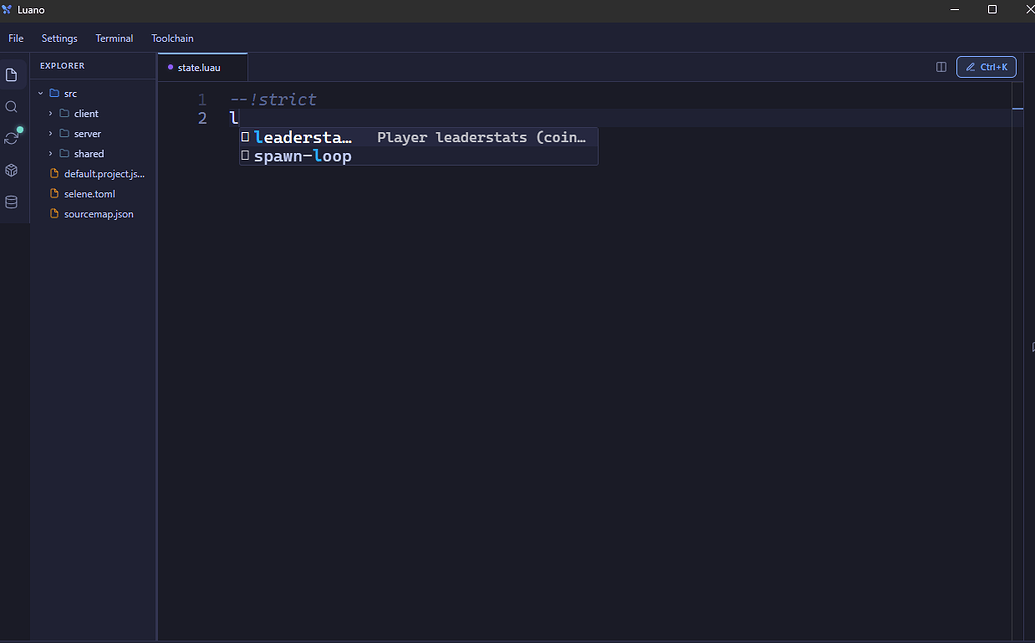Click line number 2 in gutter
The image size is (1035, 643).
point(203,118)
